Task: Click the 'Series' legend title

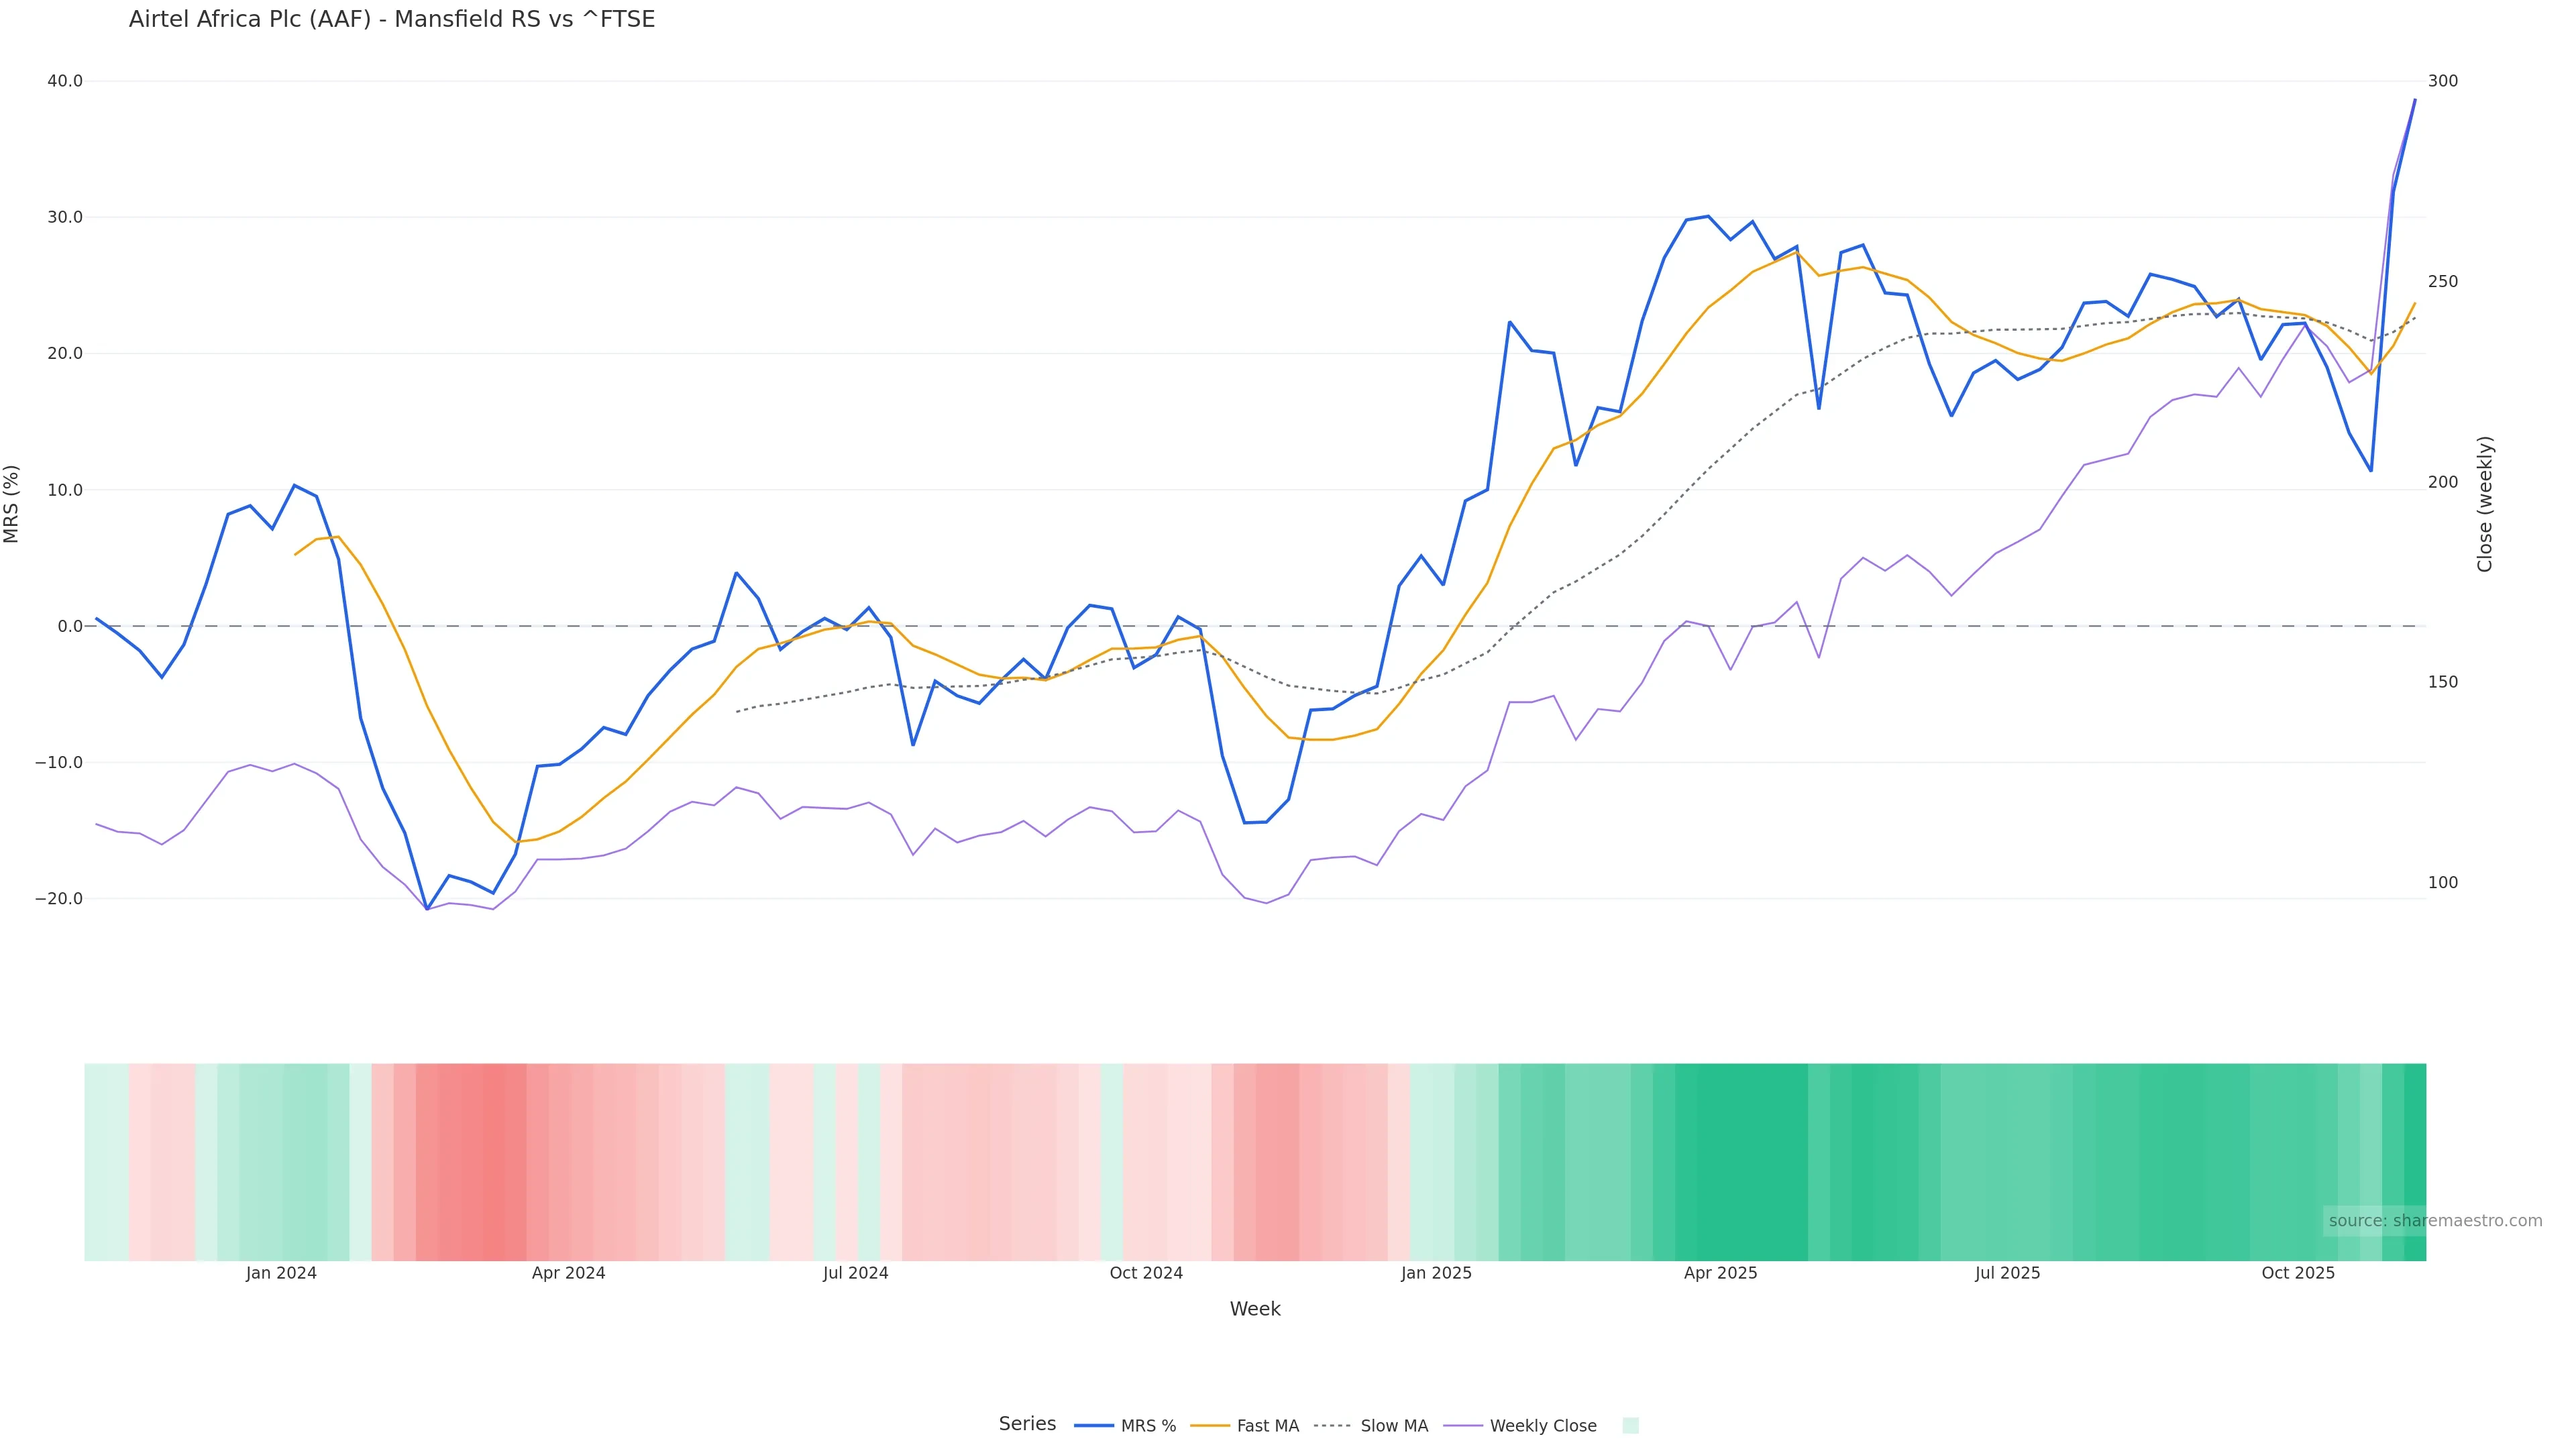Action: (1027, 1424)
